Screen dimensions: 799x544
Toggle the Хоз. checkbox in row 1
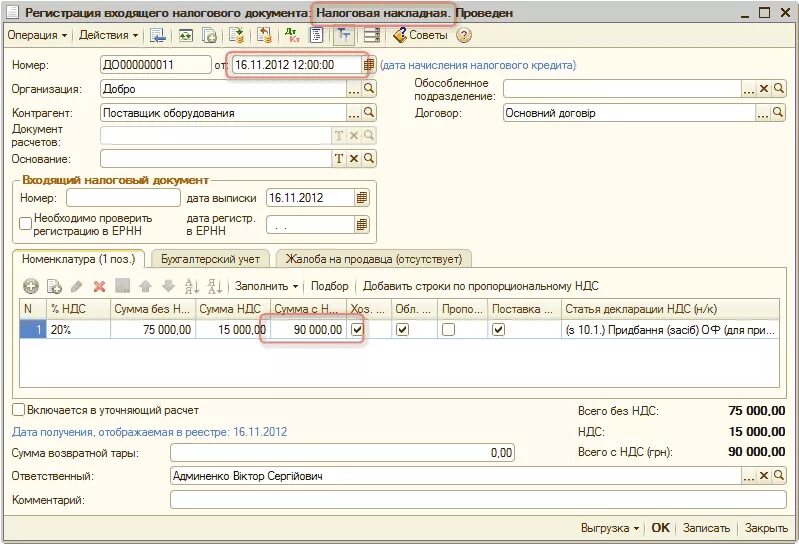tap(357, 330)
